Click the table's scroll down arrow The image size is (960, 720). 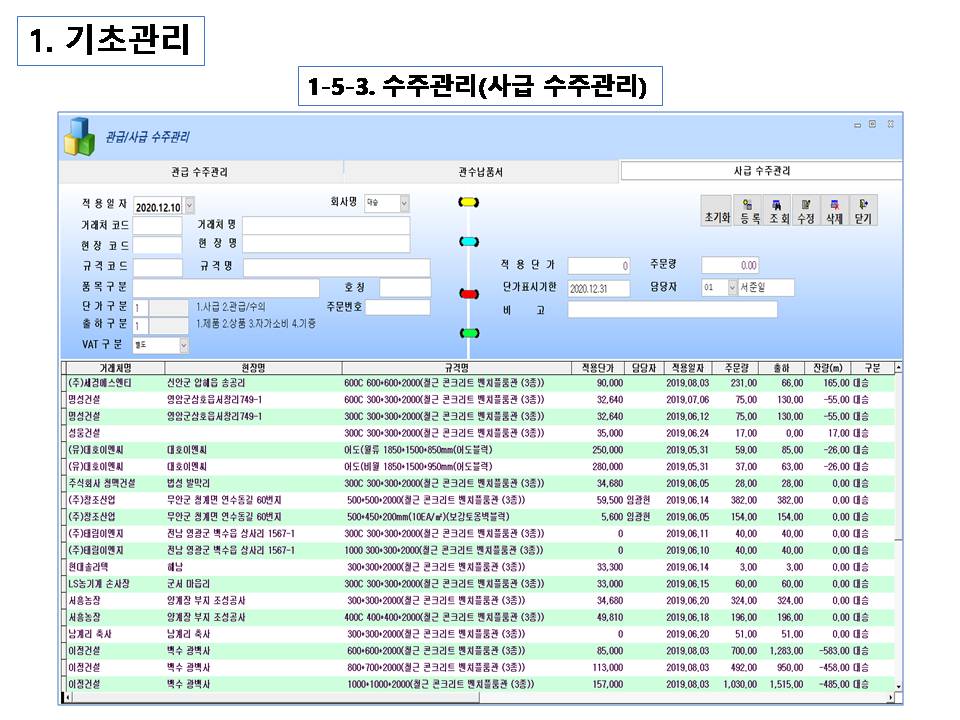[x=898, y=687]
